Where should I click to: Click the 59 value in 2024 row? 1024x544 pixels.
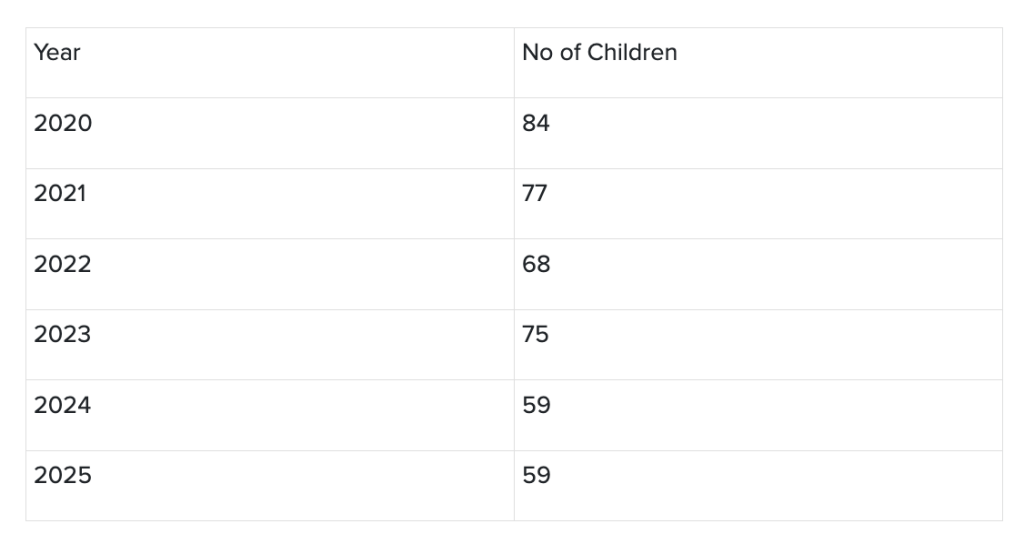click(x=758, y=415)
